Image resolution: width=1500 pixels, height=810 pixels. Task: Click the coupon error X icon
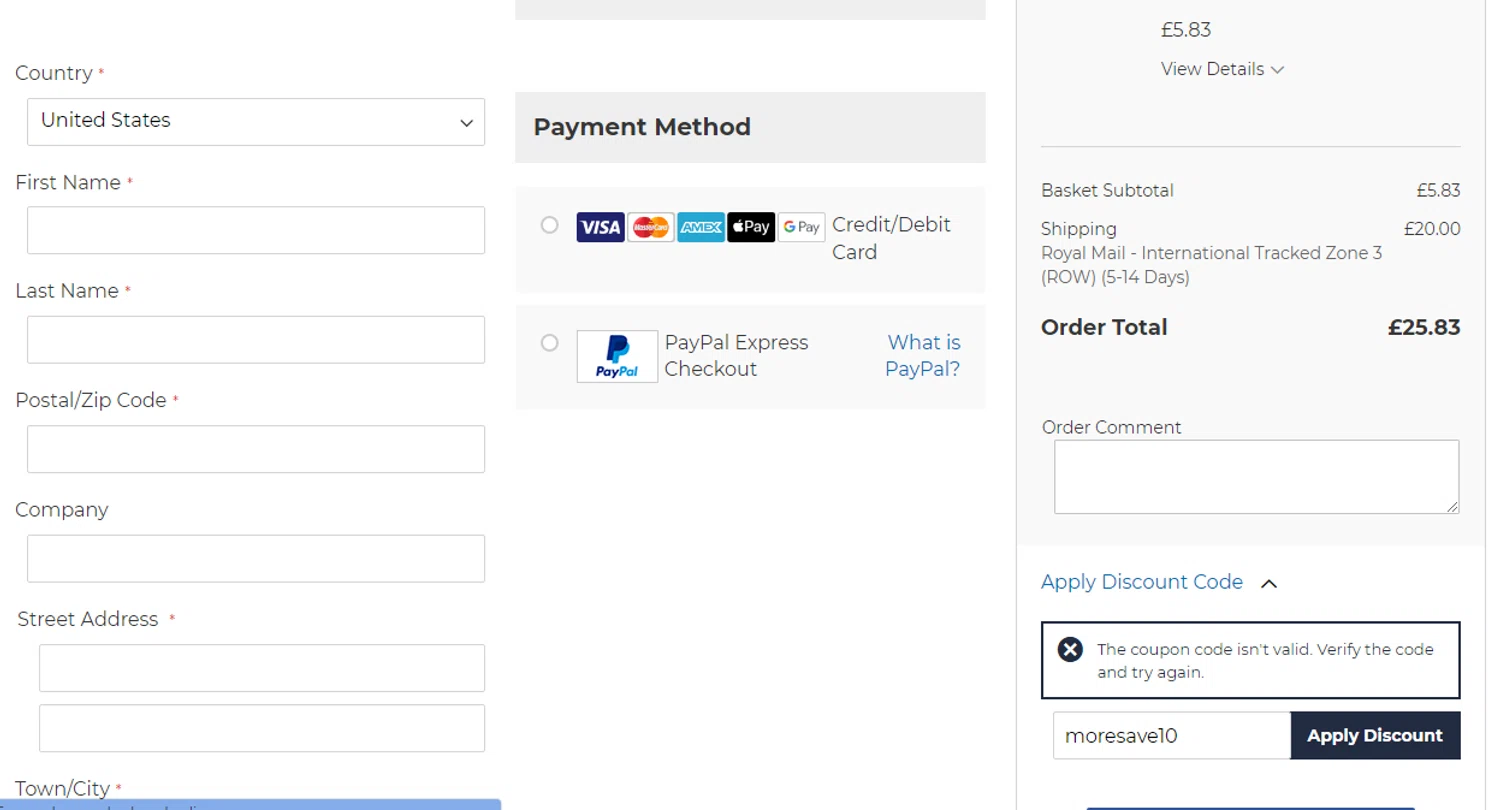[x=1070, y=650]
